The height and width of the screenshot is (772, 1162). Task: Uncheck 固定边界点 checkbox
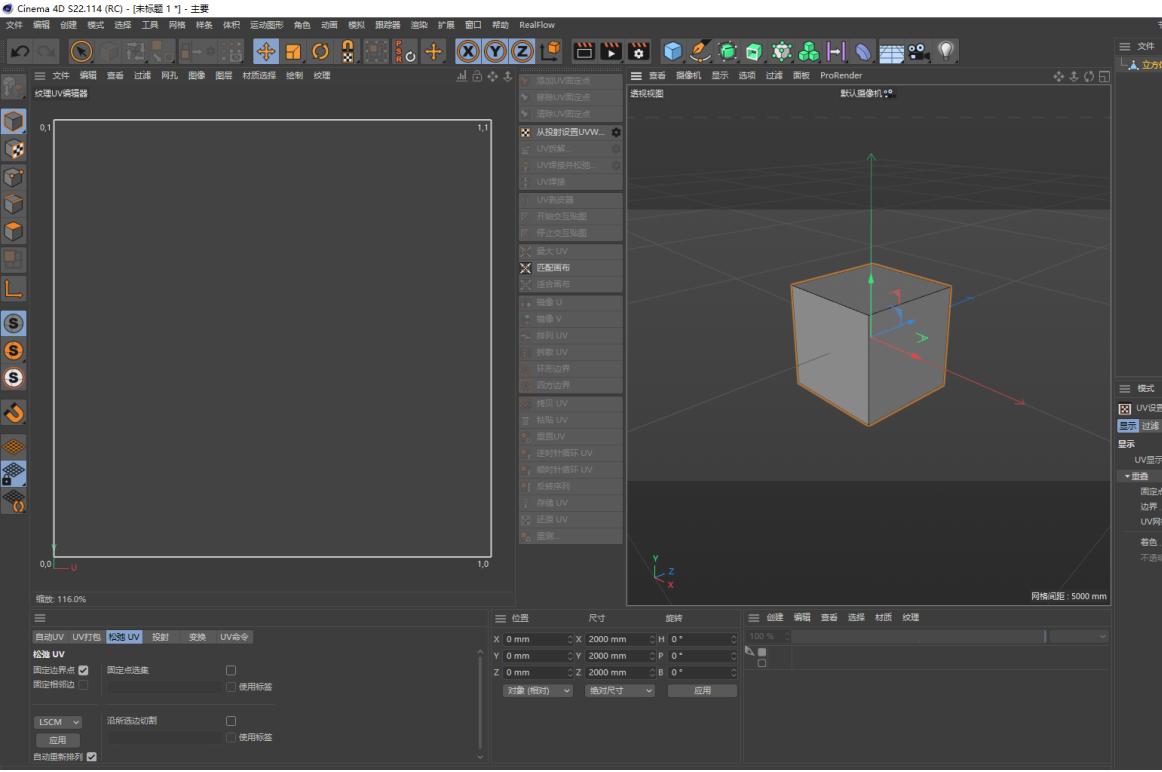83,670
